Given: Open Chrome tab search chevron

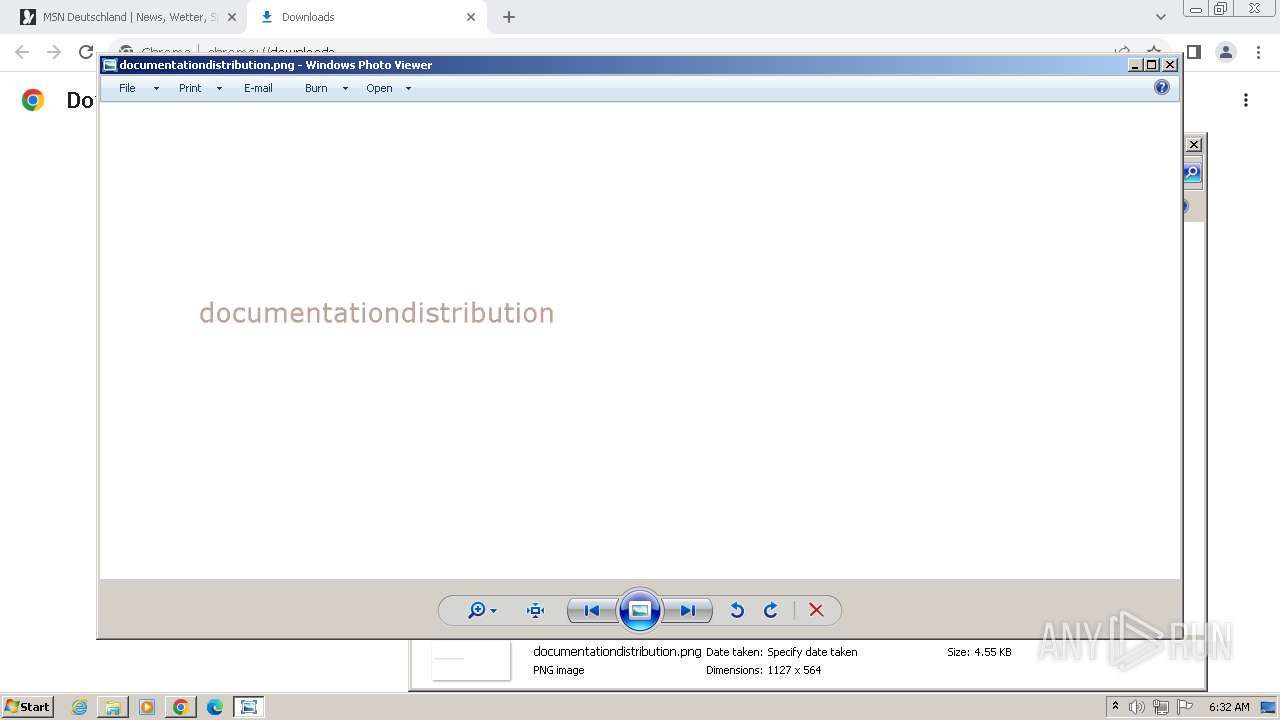Looking at the screenshot, I should pos(1161,17).
